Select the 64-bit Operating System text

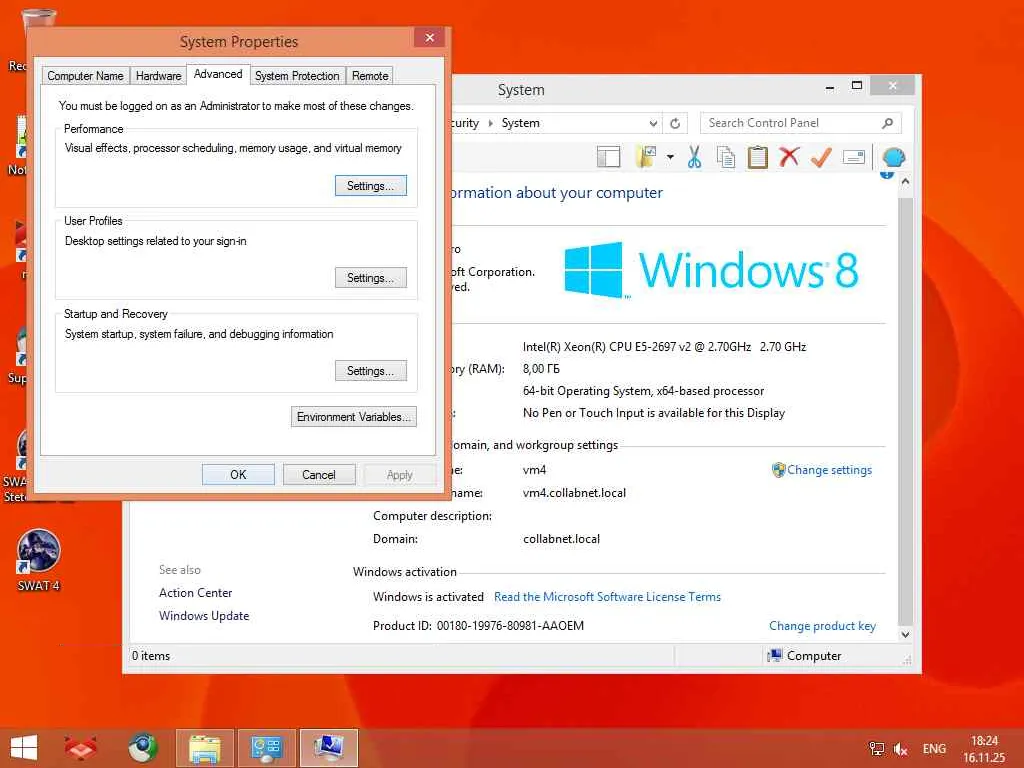(x=643, y=391)
